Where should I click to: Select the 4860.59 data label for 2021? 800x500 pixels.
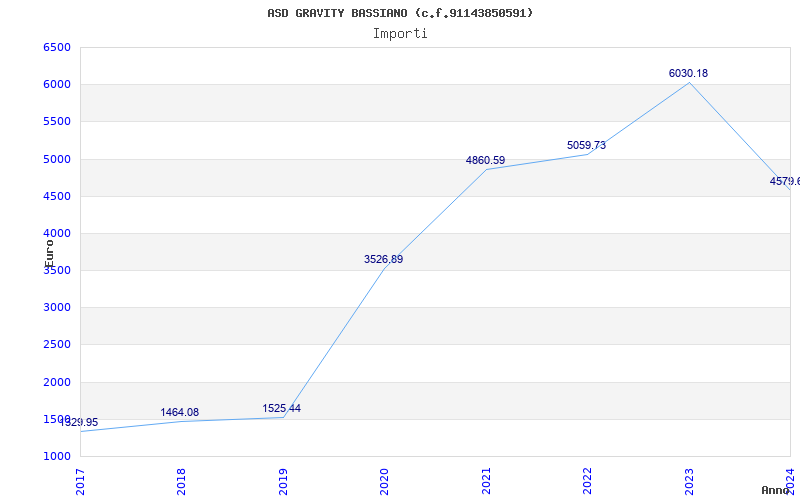click(485, 160)
